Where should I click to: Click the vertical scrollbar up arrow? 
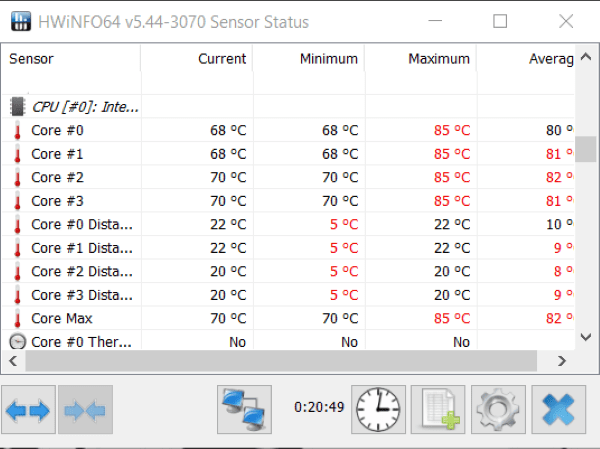pos(586,57)
